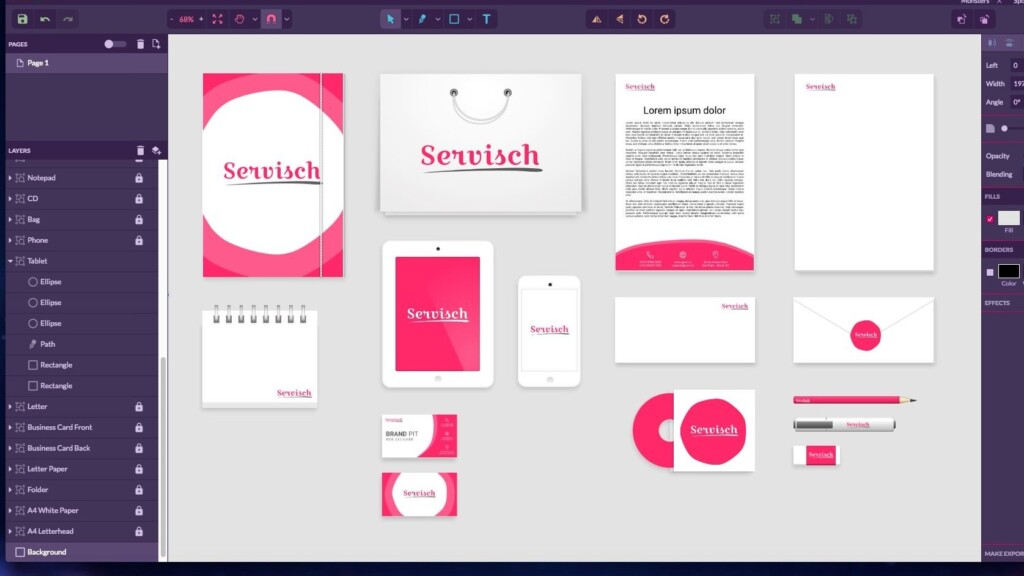Open the pointer tool variants dropdown
1024x576 pixels.
(406, 19)
